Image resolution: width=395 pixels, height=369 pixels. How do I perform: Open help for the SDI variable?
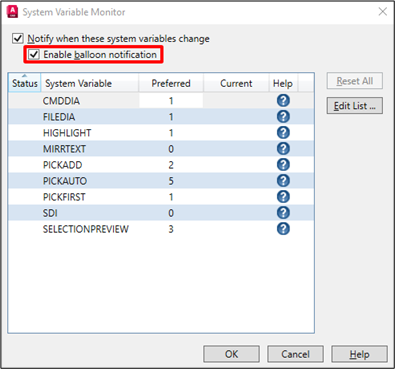(x=283, y=213)
